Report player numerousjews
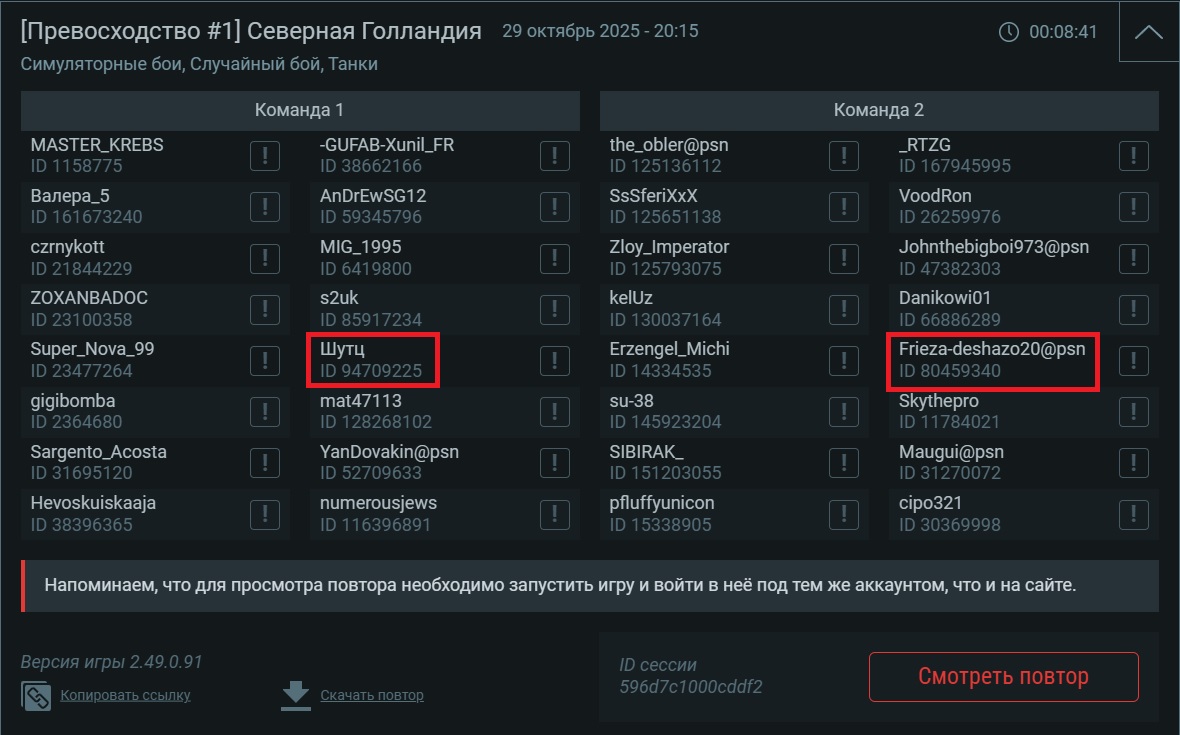1180x735 pixels. (554, 514)
